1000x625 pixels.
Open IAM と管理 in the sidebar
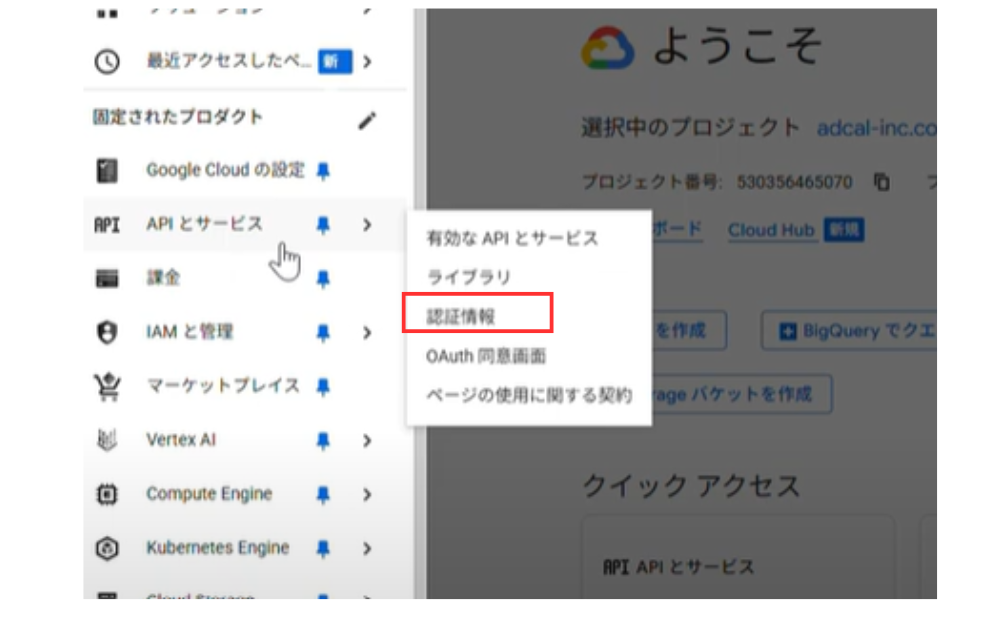[x=189, y=332]
